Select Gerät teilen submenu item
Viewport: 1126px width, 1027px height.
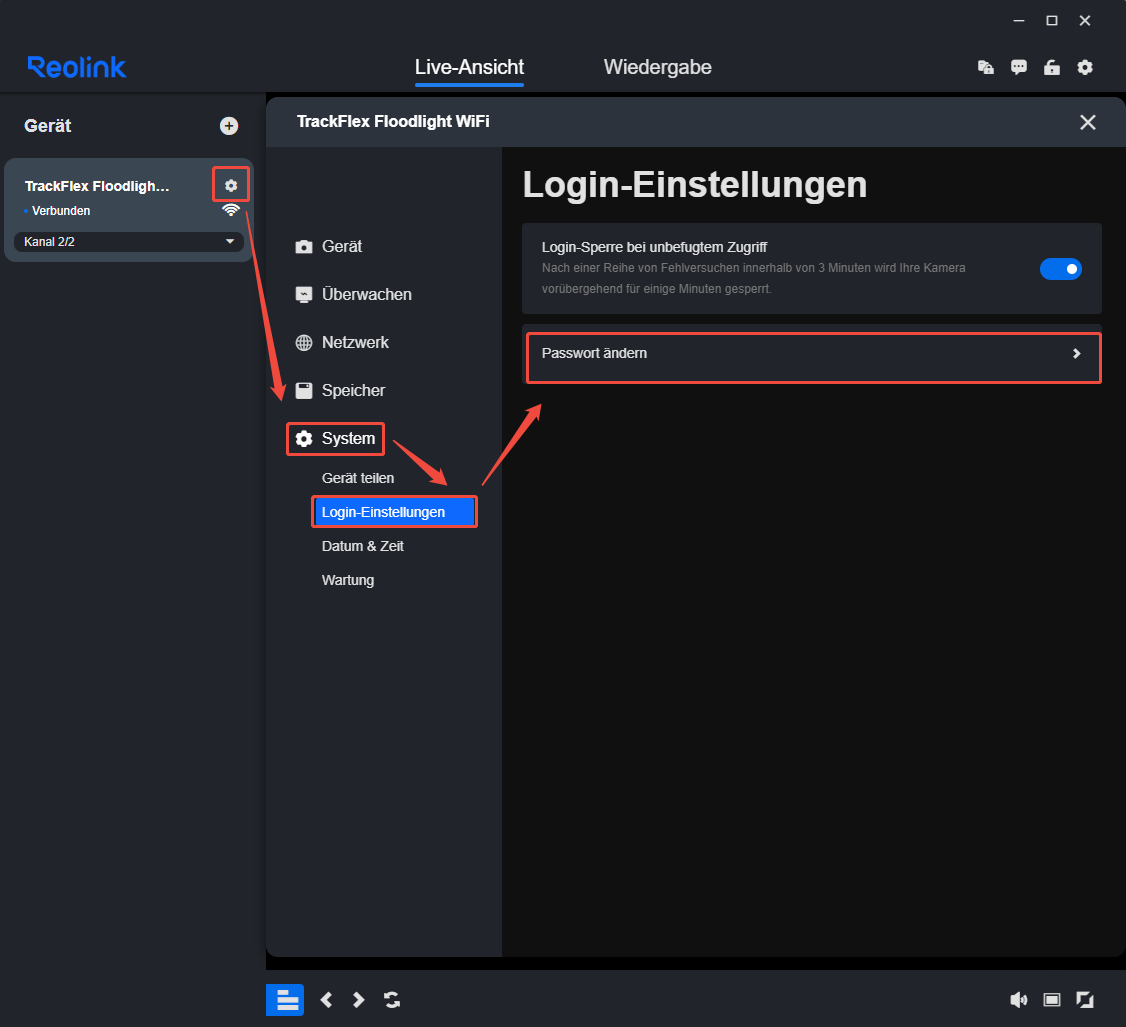point(358,478)
